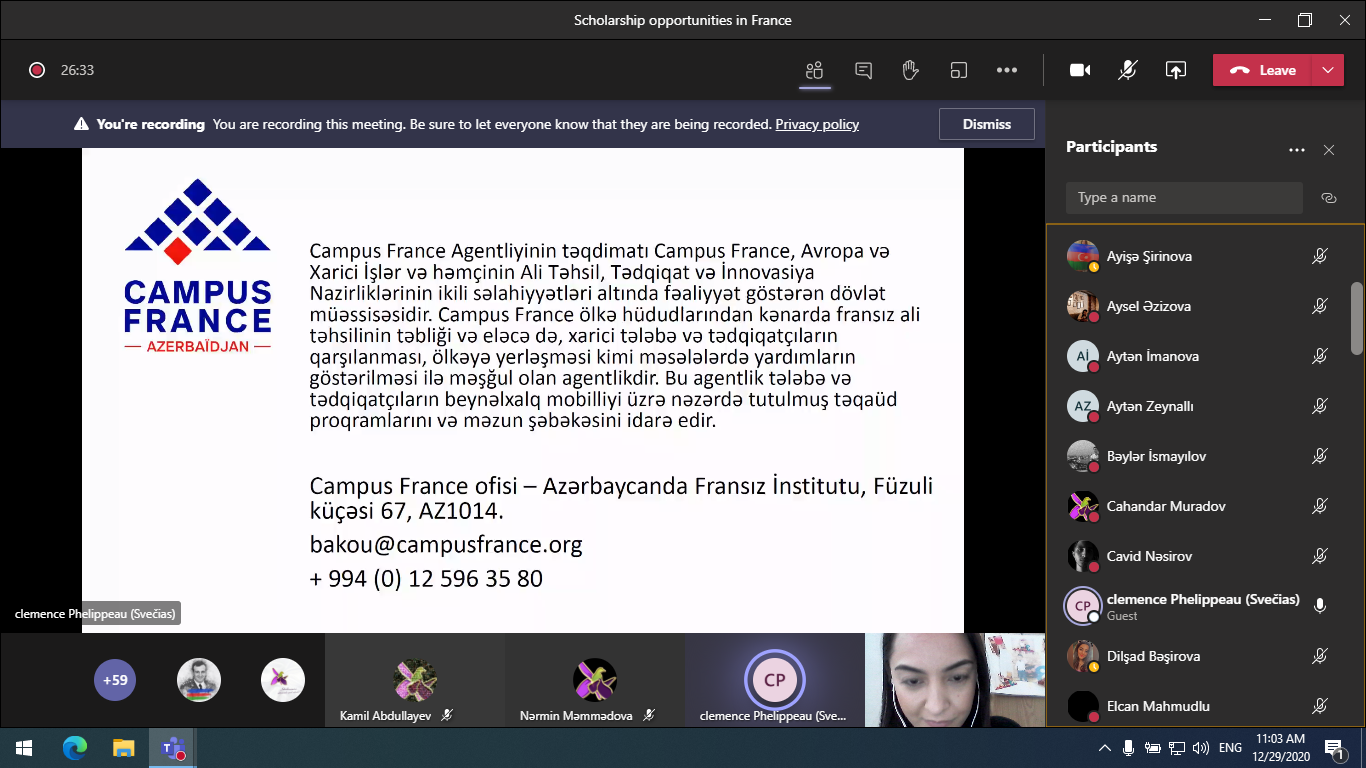Open Microsoft Edge from taskbar
1366x768 pixels.
click(75, 747)
